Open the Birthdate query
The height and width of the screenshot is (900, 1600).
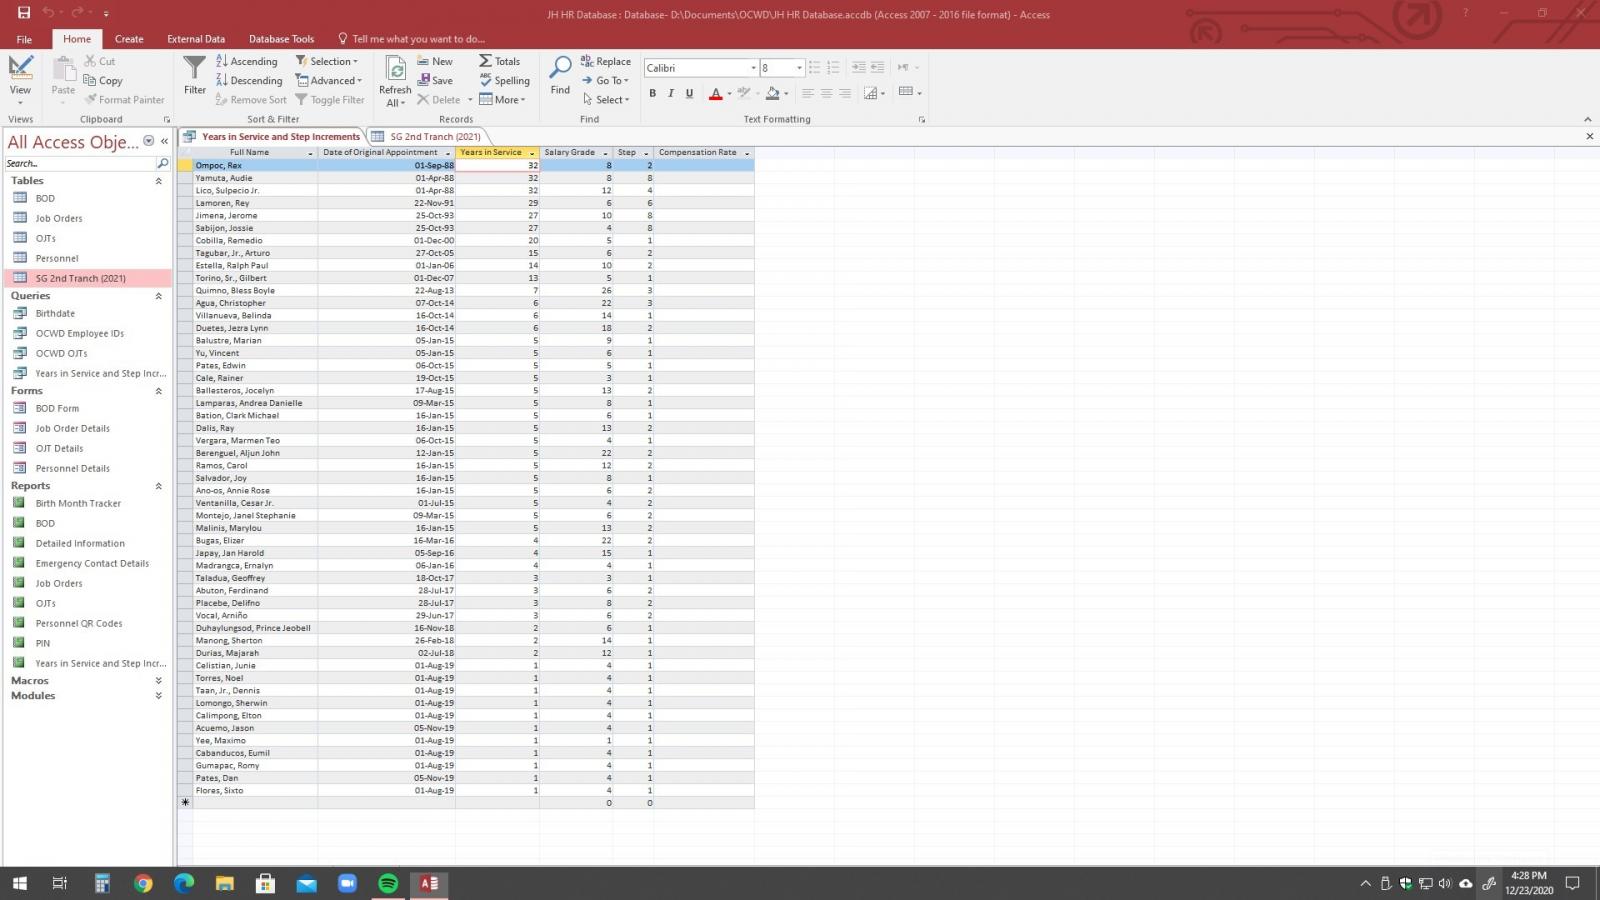click(x=55, y=313)
